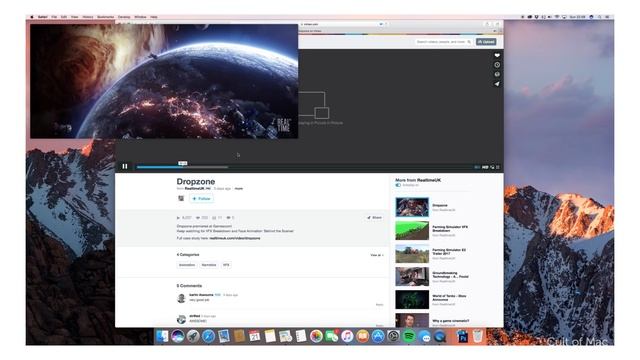This screenshot has height=360, width=640.
Task: Open the History menu
Action: pyautogui.click(x=88, y=17)
